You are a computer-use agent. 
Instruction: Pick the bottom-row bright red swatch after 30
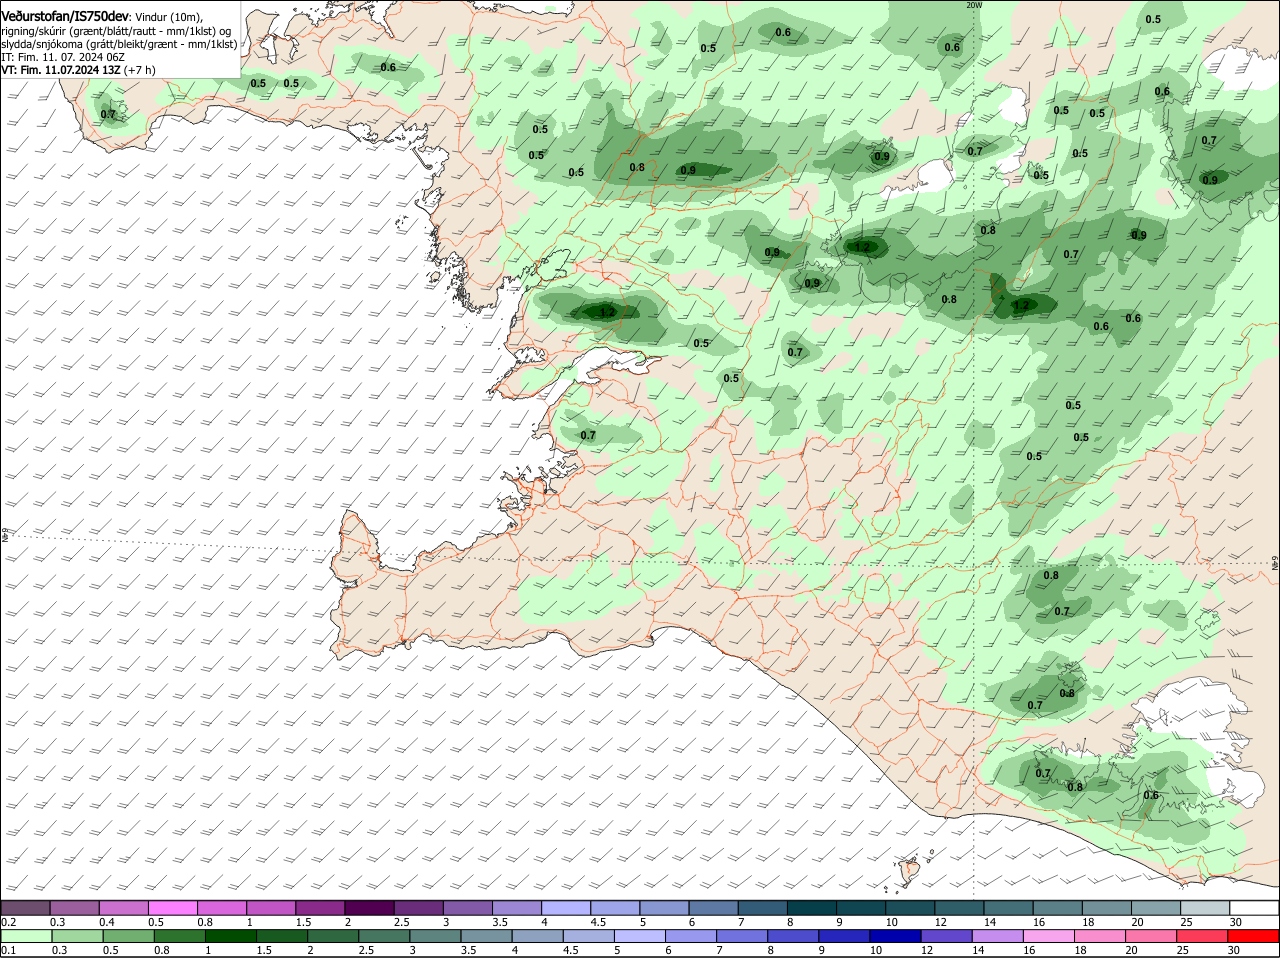pyautogui.click(x=1254, y=936)
